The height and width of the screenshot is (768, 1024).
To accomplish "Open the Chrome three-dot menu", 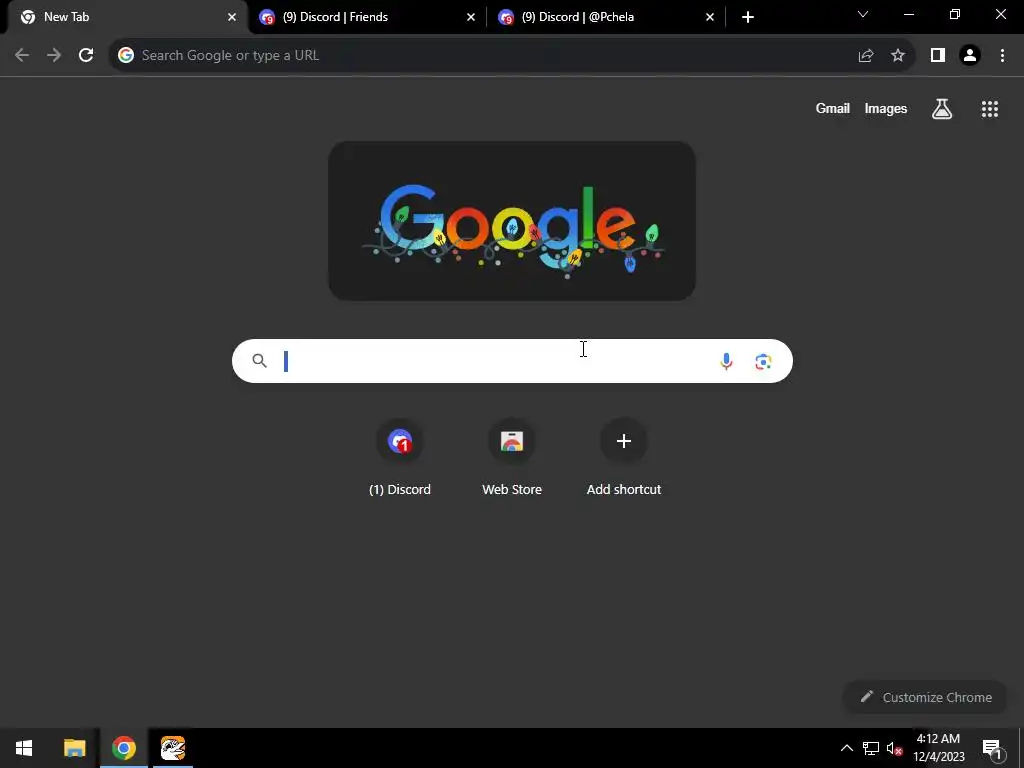I will pos(1002,56).
